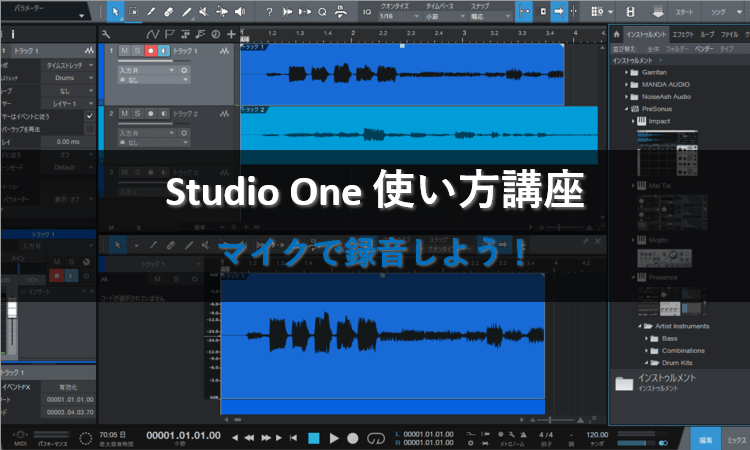Disable record arm on Track 1
750x450 pixels.
[x=150, y=51]
